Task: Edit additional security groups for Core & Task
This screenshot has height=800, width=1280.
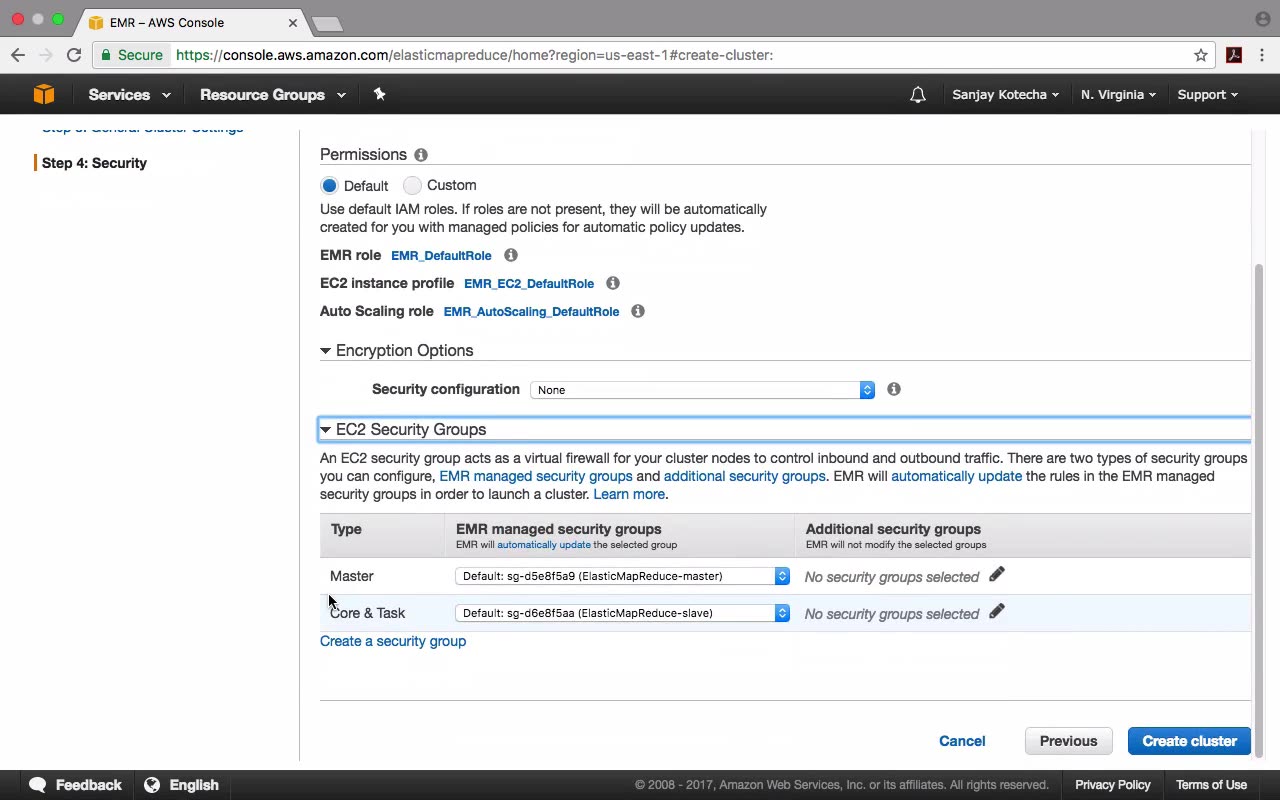Action: click(x=997, y=612)
